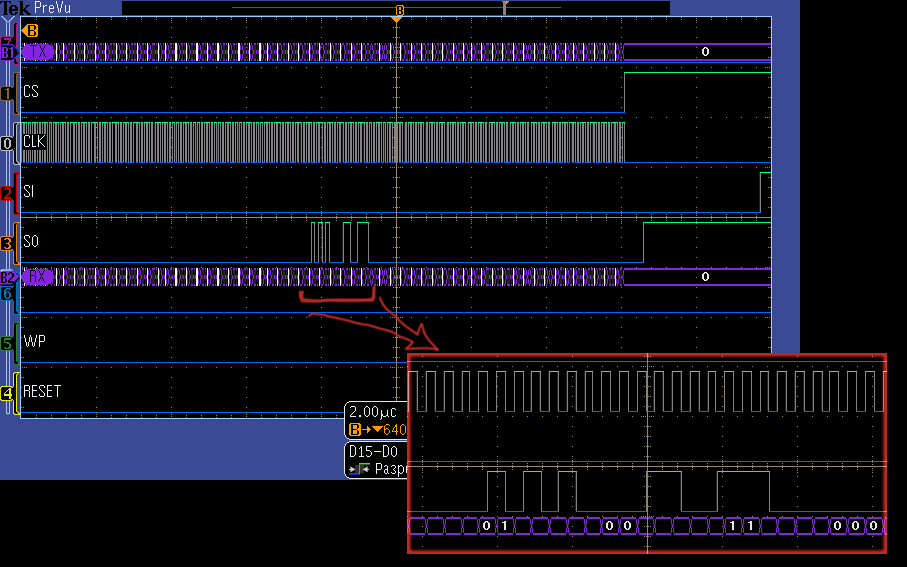Click the gray trigger position marker on the top record bar
The height and width of the screenshot is (567, 907).
504,7
